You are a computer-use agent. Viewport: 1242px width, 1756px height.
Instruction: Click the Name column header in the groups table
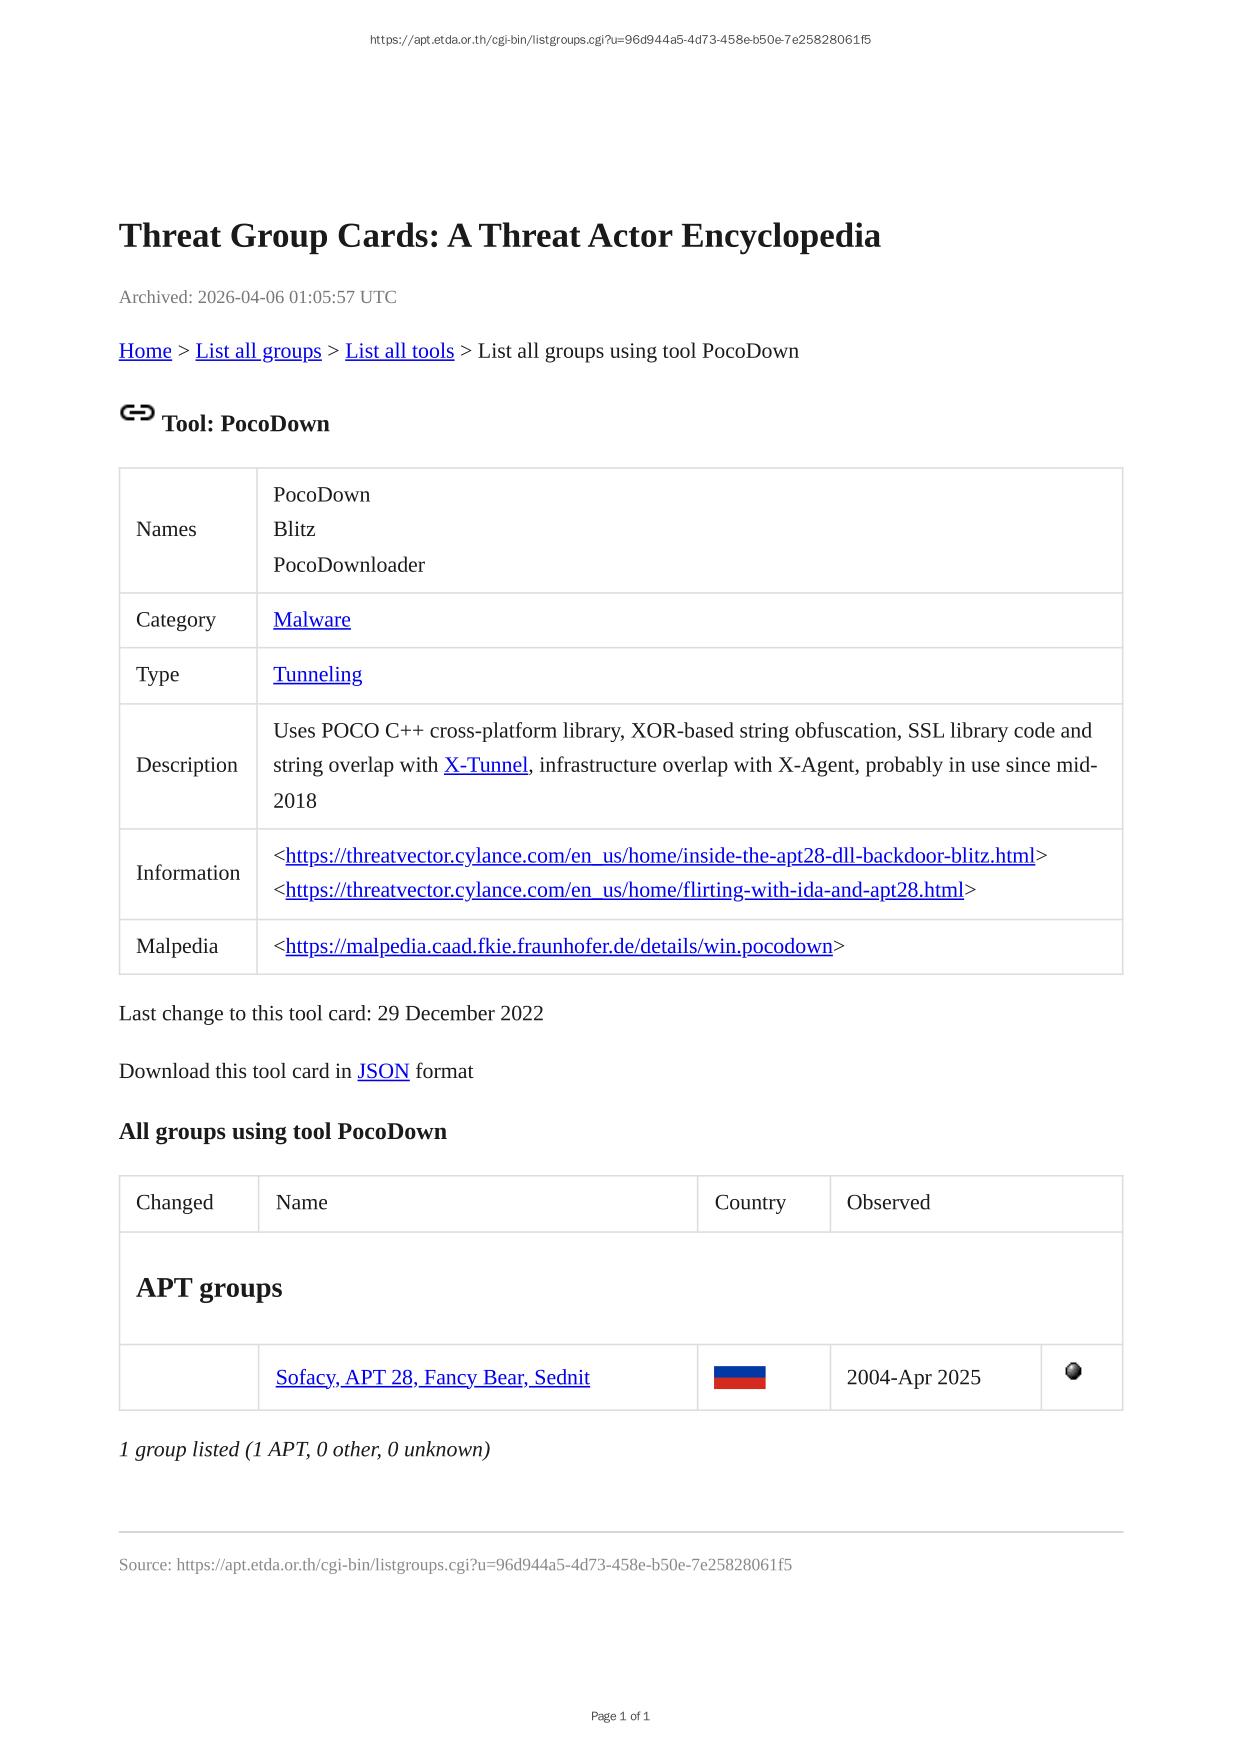coord(302,1202)
